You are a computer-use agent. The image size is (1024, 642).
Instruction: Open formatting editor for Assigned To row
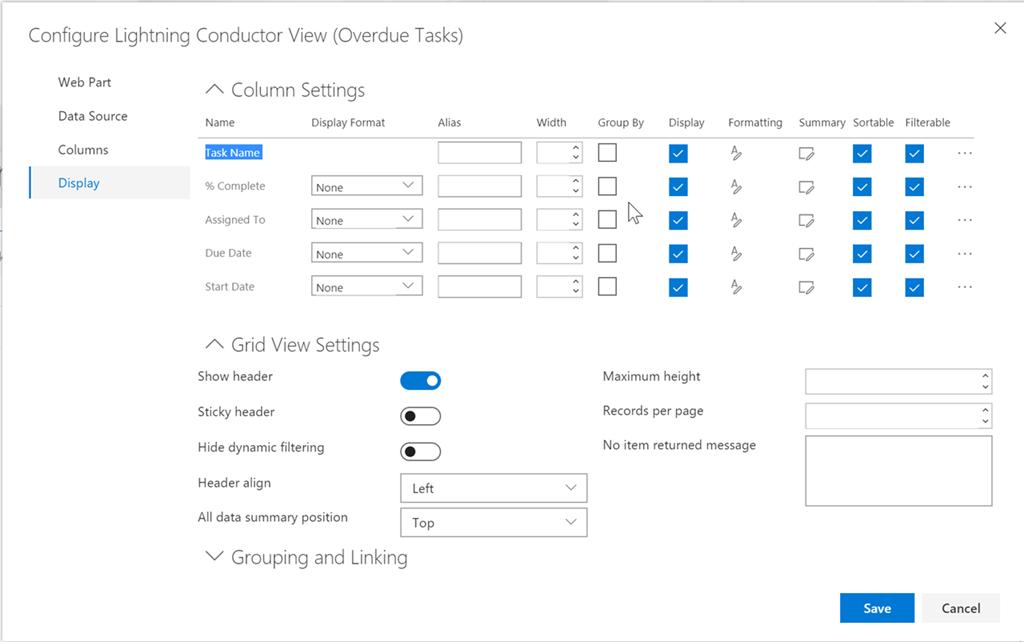coord(736,220)
